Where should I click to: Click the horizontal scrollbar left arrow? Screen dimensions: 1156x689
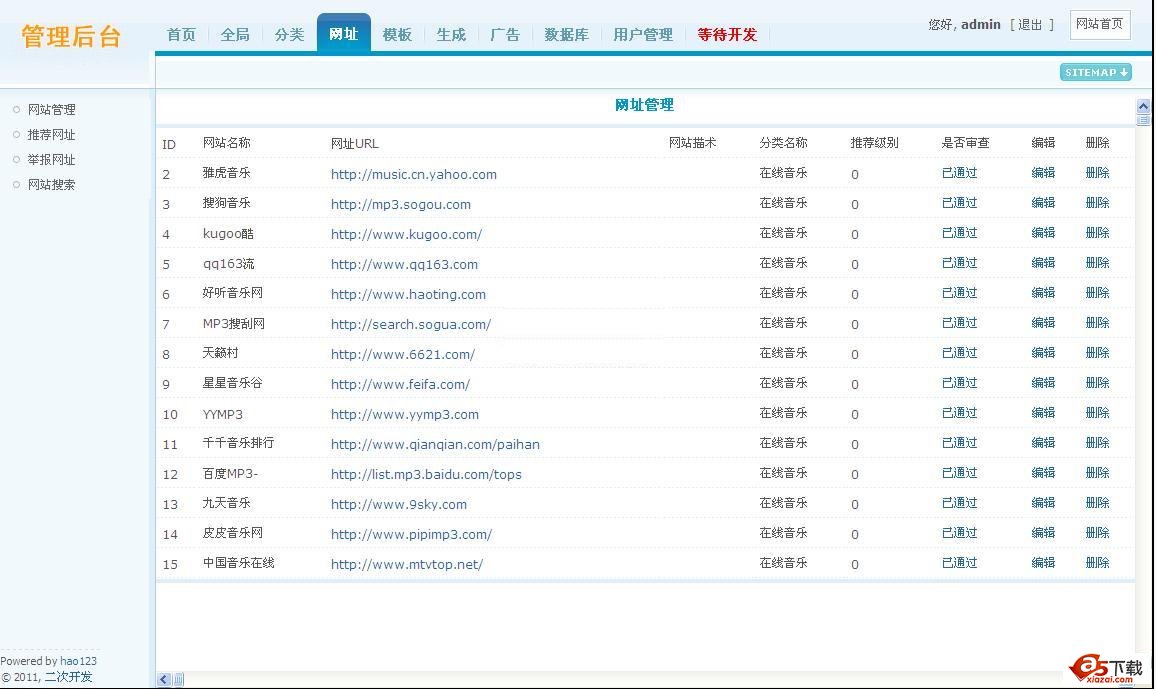[164, 680]
